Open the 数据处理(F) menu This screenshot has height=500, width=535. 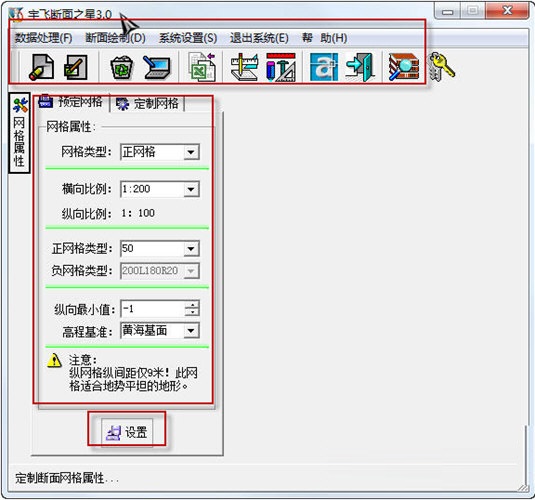[43, 38]
